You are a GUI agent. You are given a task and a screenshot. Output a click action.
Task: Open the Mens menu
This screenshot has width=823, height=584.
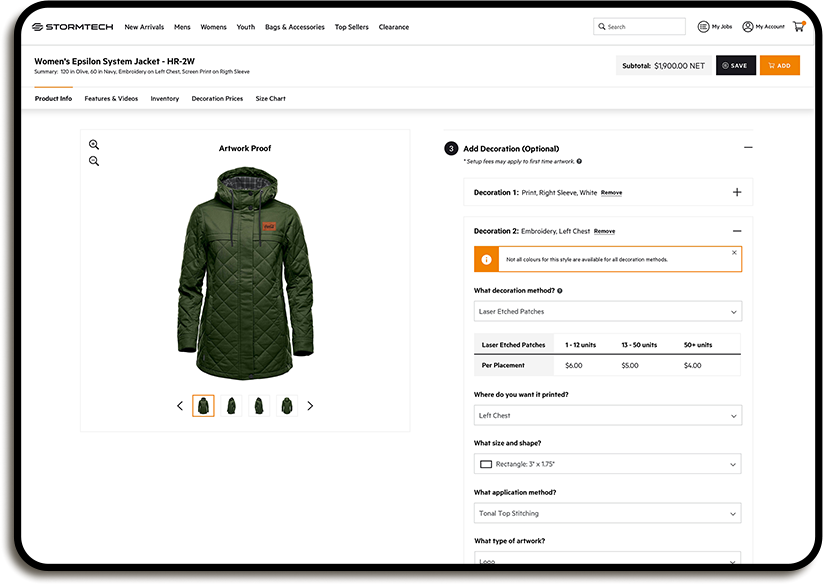(x=182, y=27)
